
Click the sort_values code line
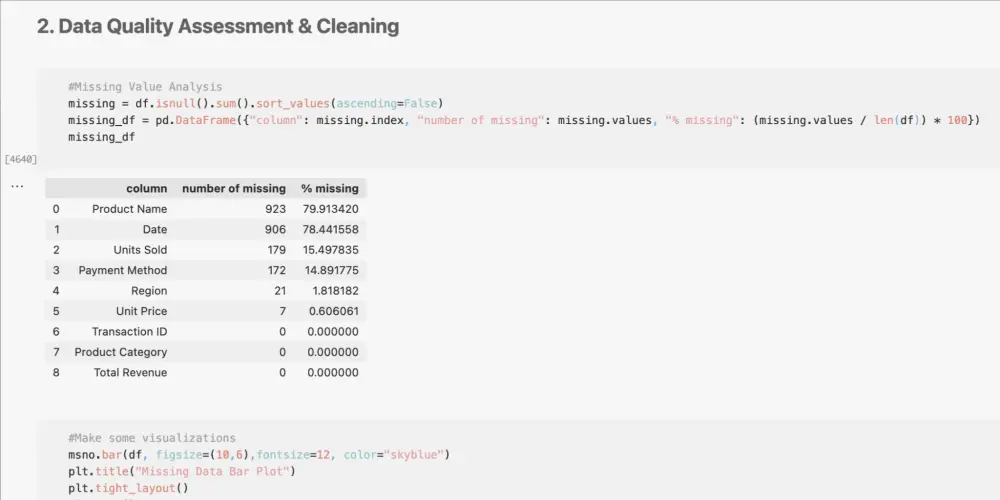(255, 104)
